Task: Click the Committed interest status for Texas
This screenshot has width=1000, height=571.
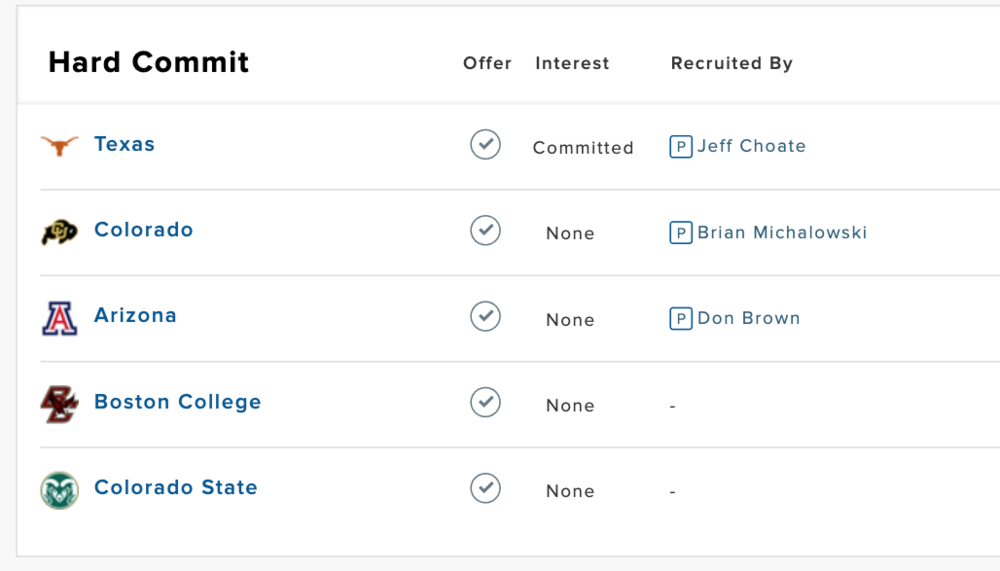Action: 583,148
